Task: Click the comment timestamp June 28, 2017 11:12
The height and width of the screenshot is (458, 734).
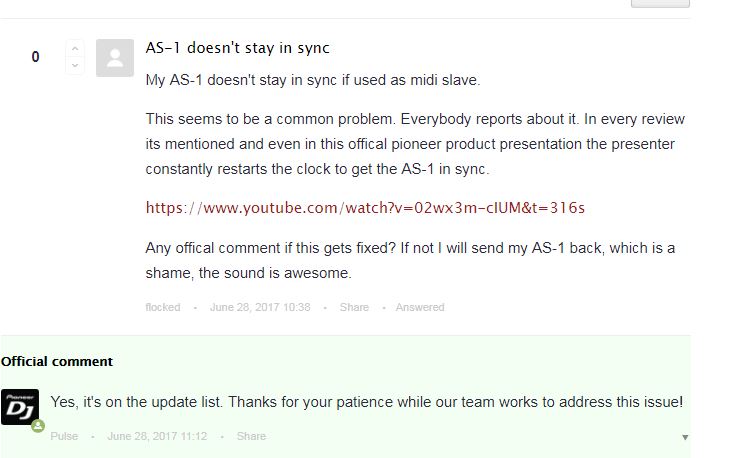Action: point(157,436)
